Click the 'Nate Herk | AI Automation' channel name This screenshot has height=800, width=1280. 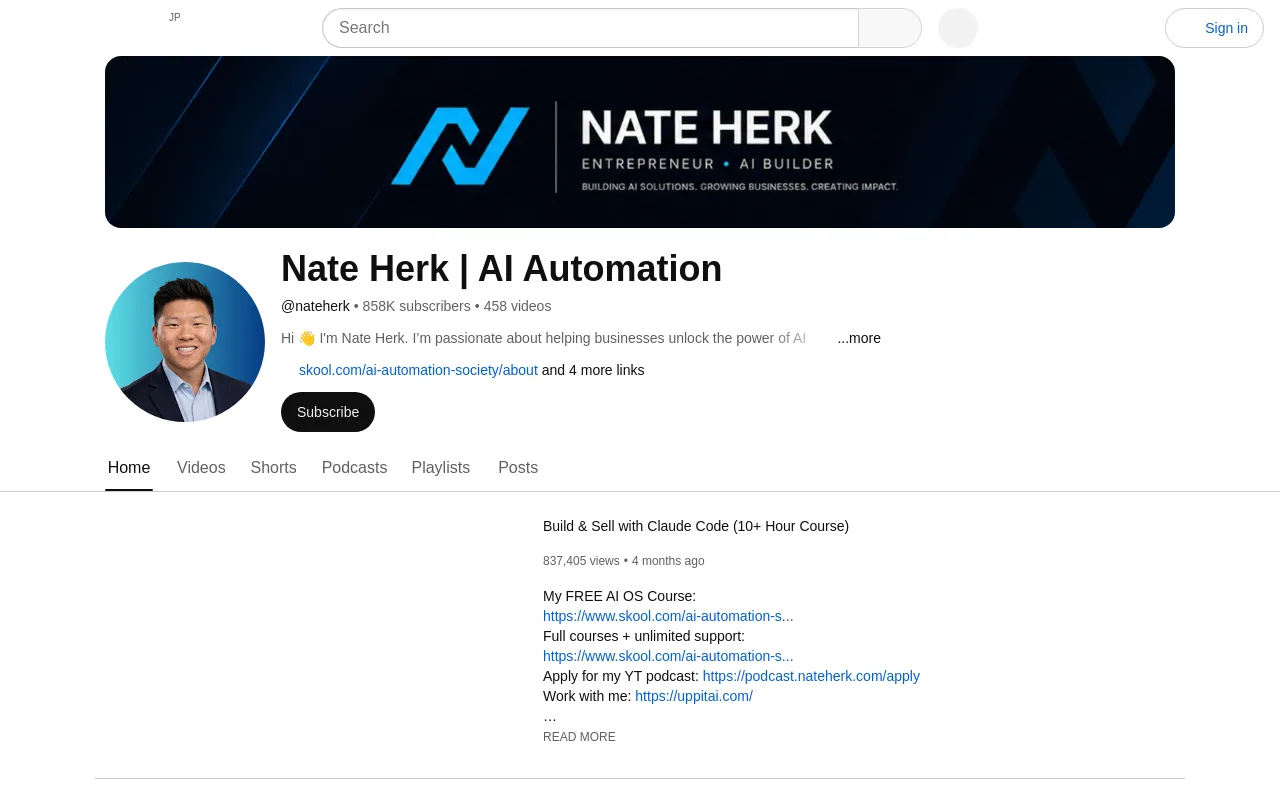click(501, 269)
